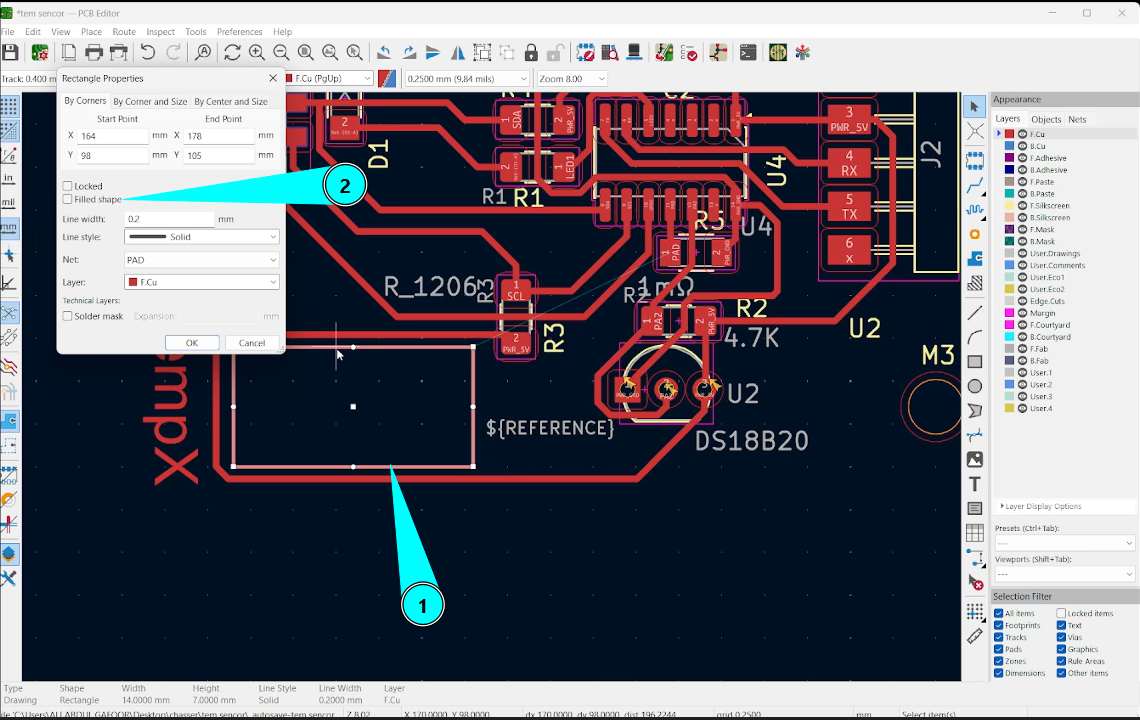Open the Line style dropdown
This screenshot has width=1140, height=720.
point(201,237)
